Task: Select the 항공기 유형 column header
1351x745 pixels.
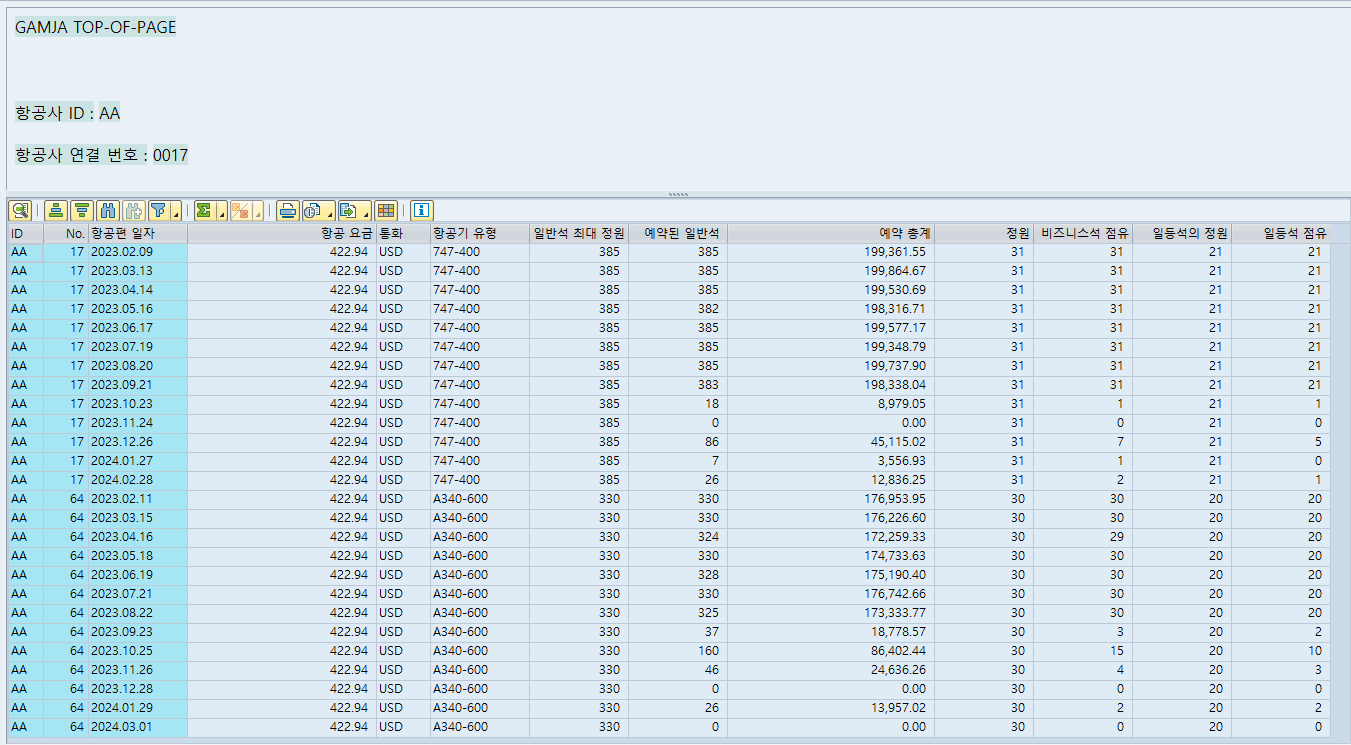Action: tap(480, 233)
